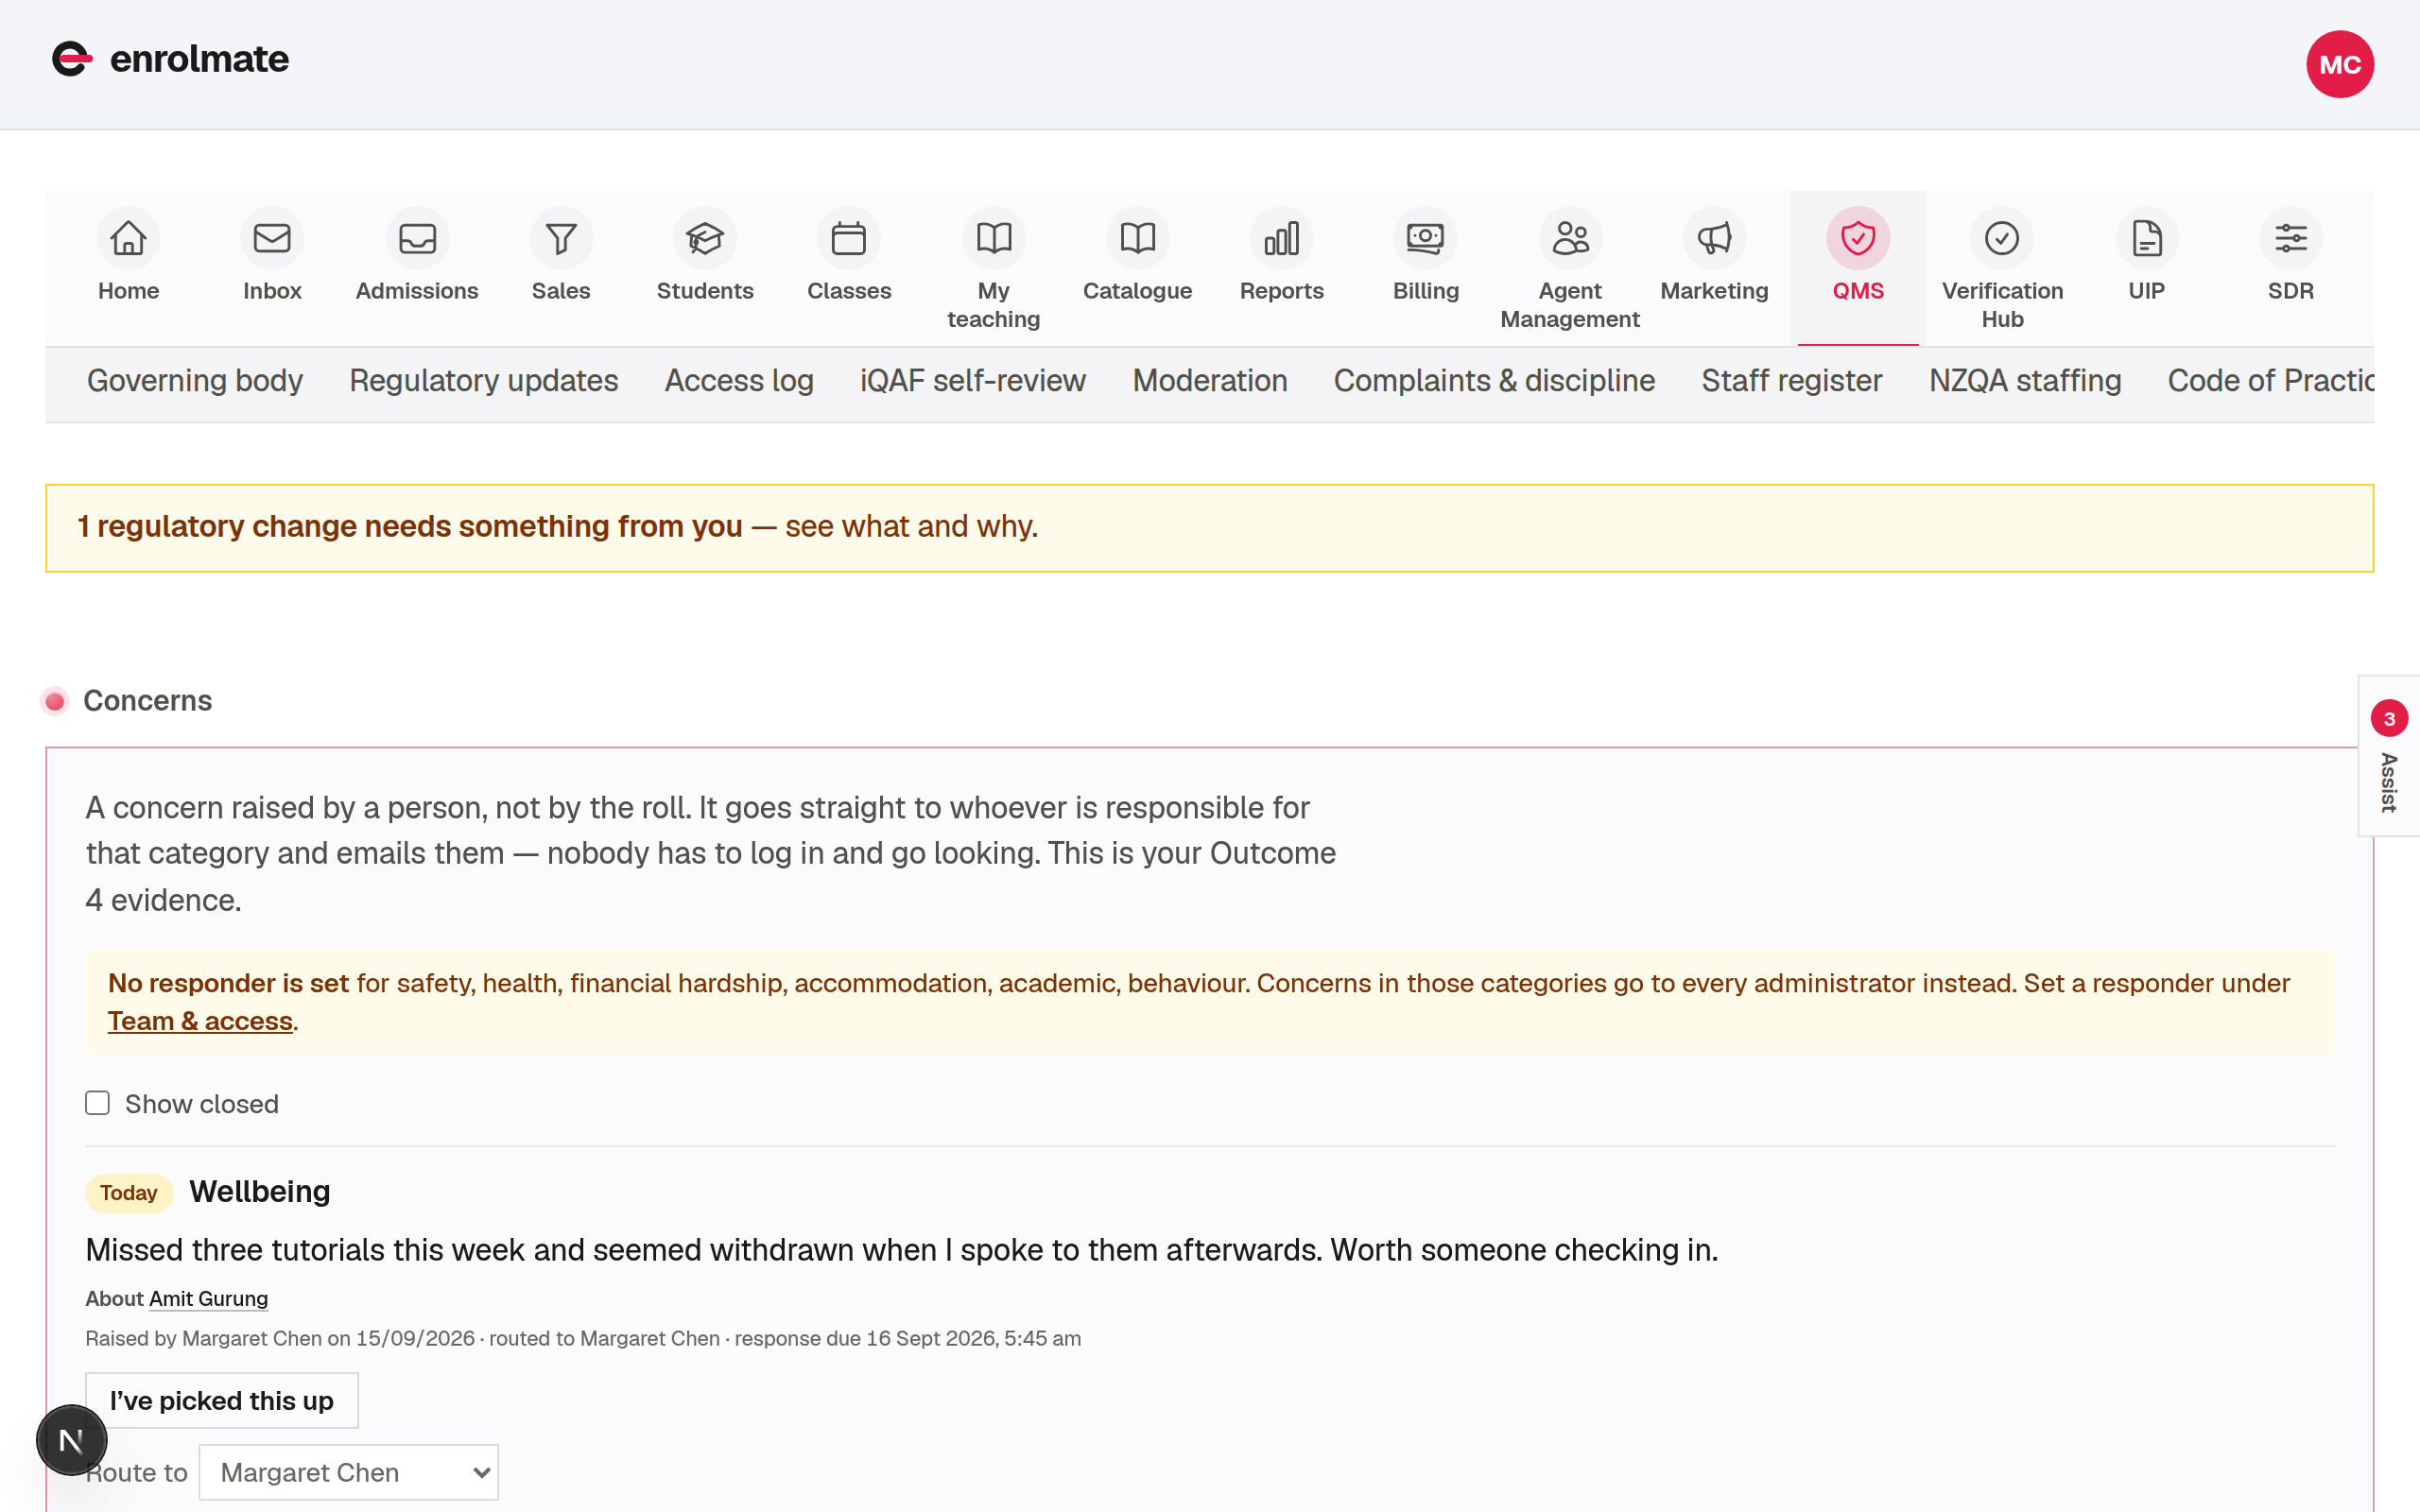Switch to Governing body tab
Viewport: 2420px width, 1512px height.
tap(195, 381)
